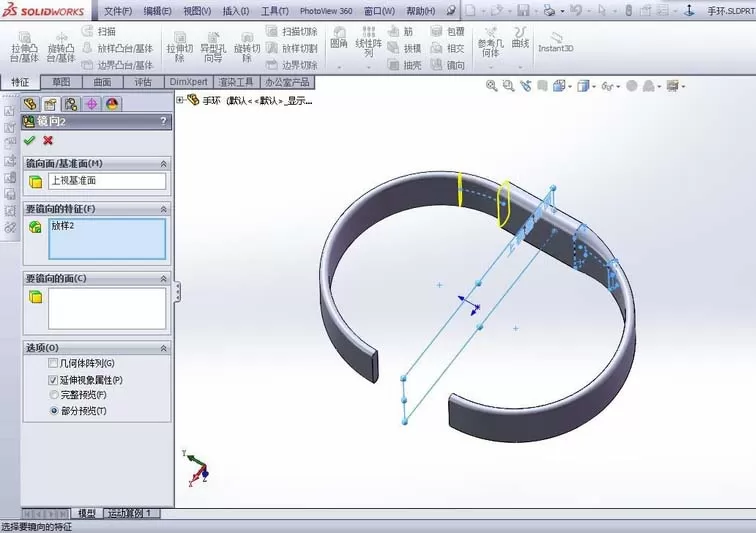Image resolution: width=756 pixels, height=533 pixels.
Task: Switch to the 运动算例 1 tab
Action: pyautogui.click(x=130, y=513)
